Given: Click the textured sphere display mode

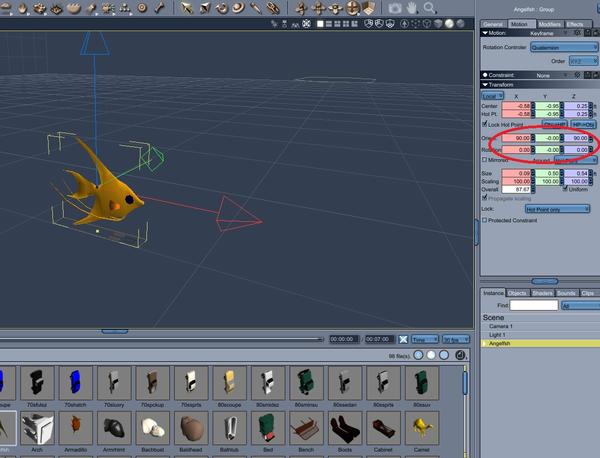Looking at the screenshot, I should click(461, 24).
